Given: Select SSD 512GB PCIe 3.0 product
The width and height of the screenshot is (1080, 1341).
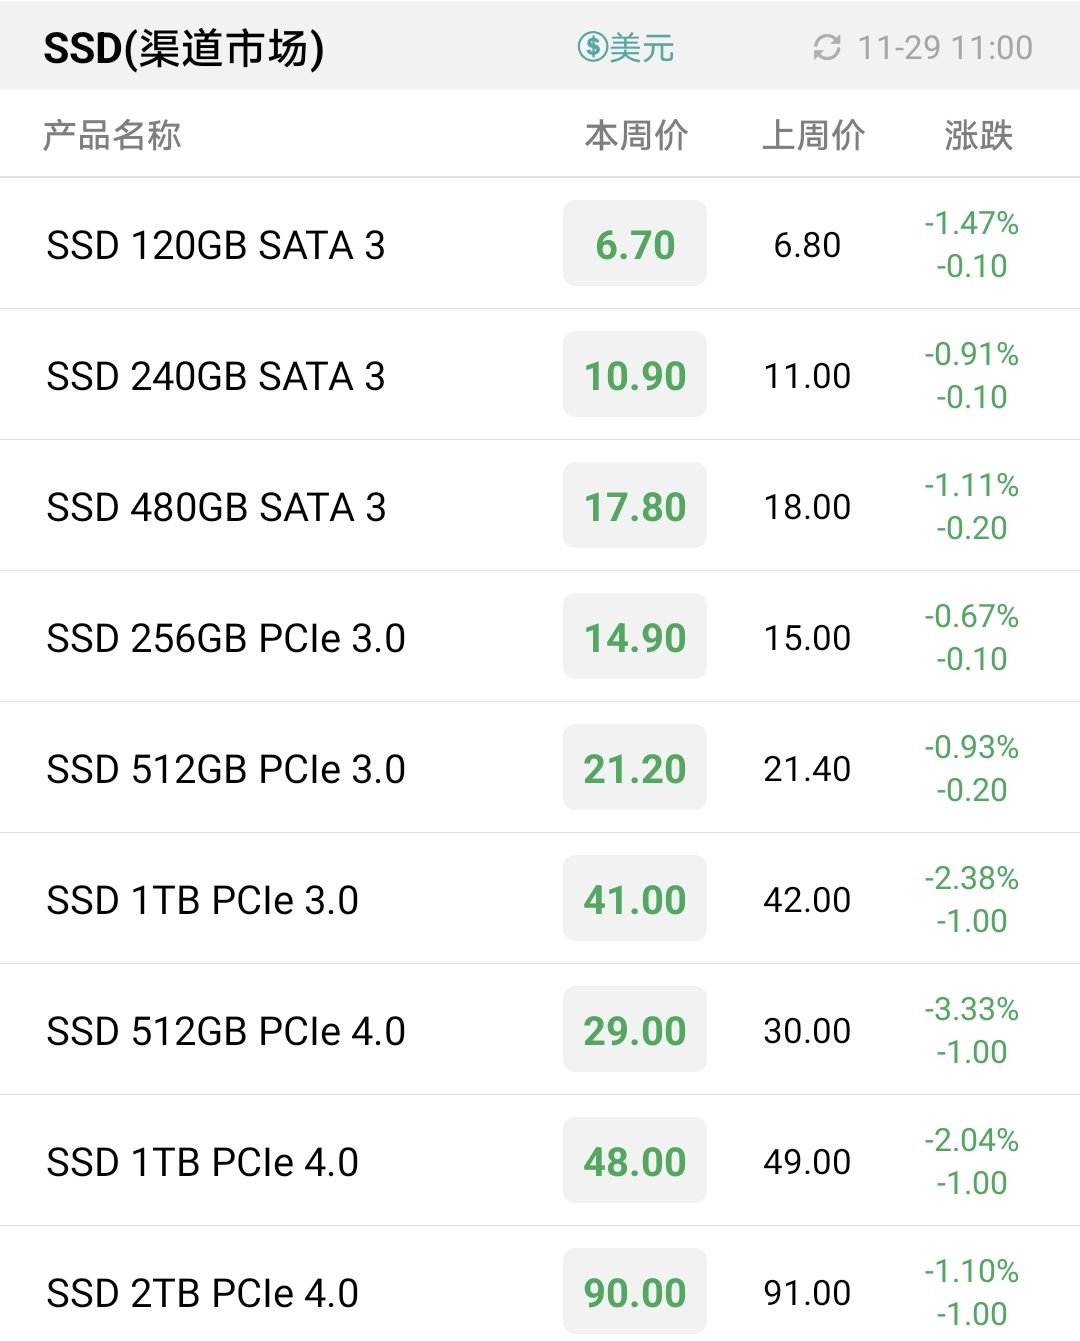Looking at the screenshot, I should coord(540,768).
